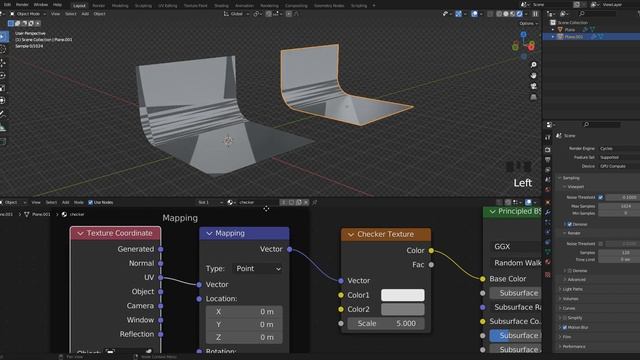Toggle camera view icon in viewport
640x360 pixels.
click(x=533, y=86)
